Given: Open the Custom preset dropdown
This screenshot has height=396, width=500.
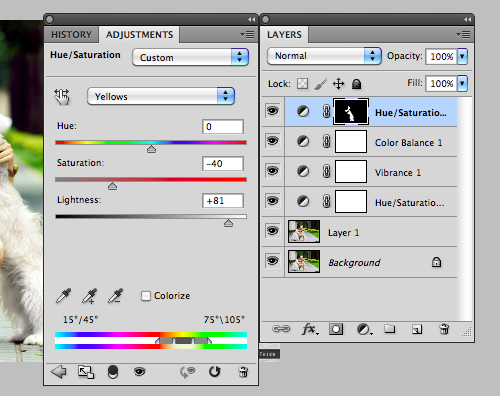Looking at the screenshot, I should tap(190, 57).
